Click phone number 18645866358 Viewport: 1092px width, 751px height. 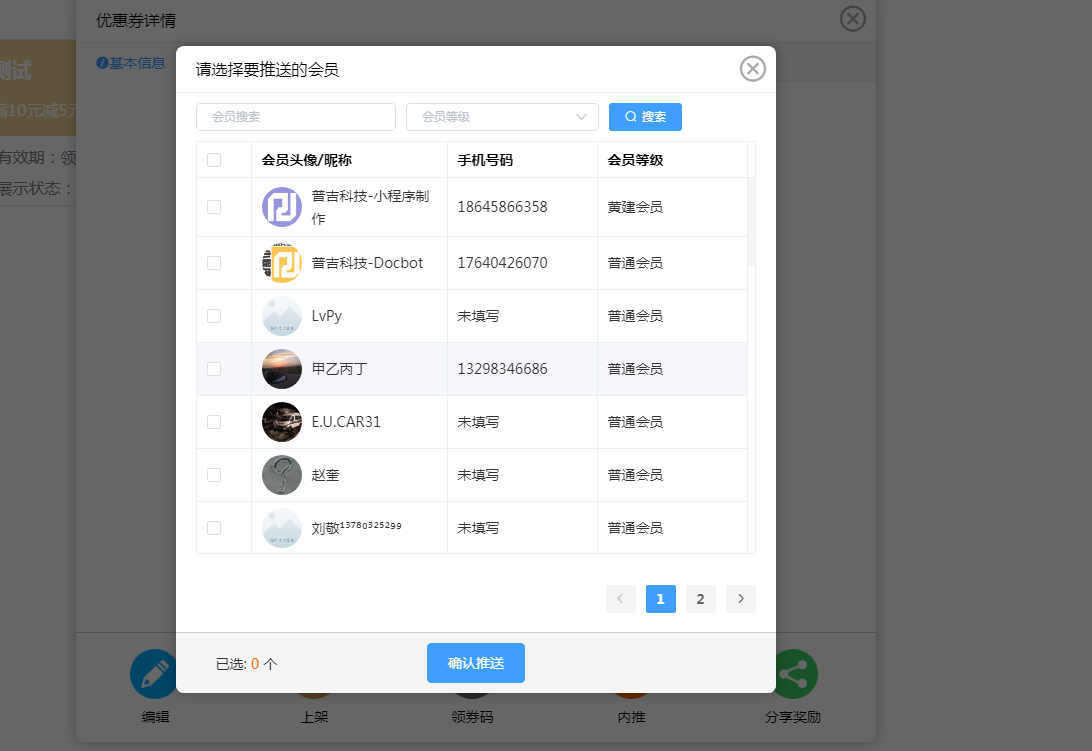[x=502, y=207]
